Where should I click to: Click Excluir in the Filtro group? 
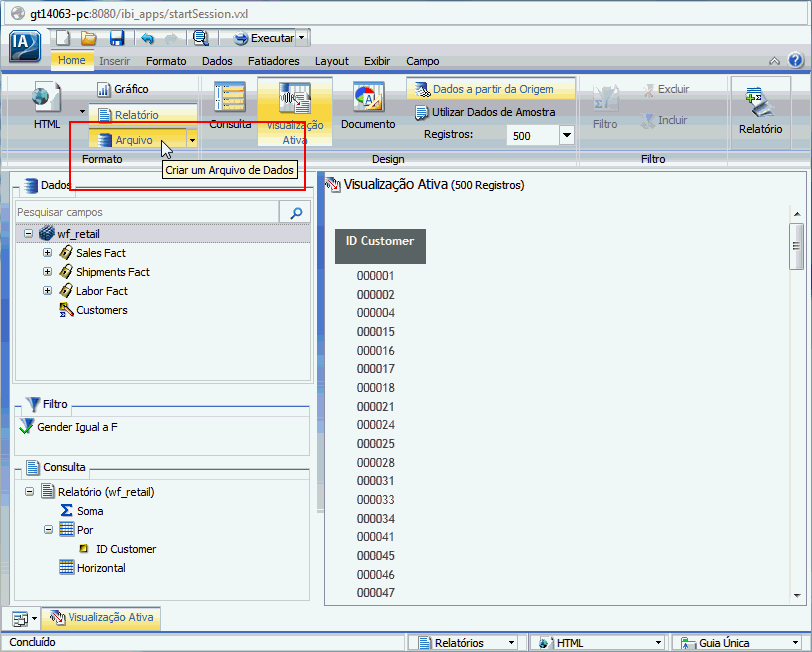point(666,90)
